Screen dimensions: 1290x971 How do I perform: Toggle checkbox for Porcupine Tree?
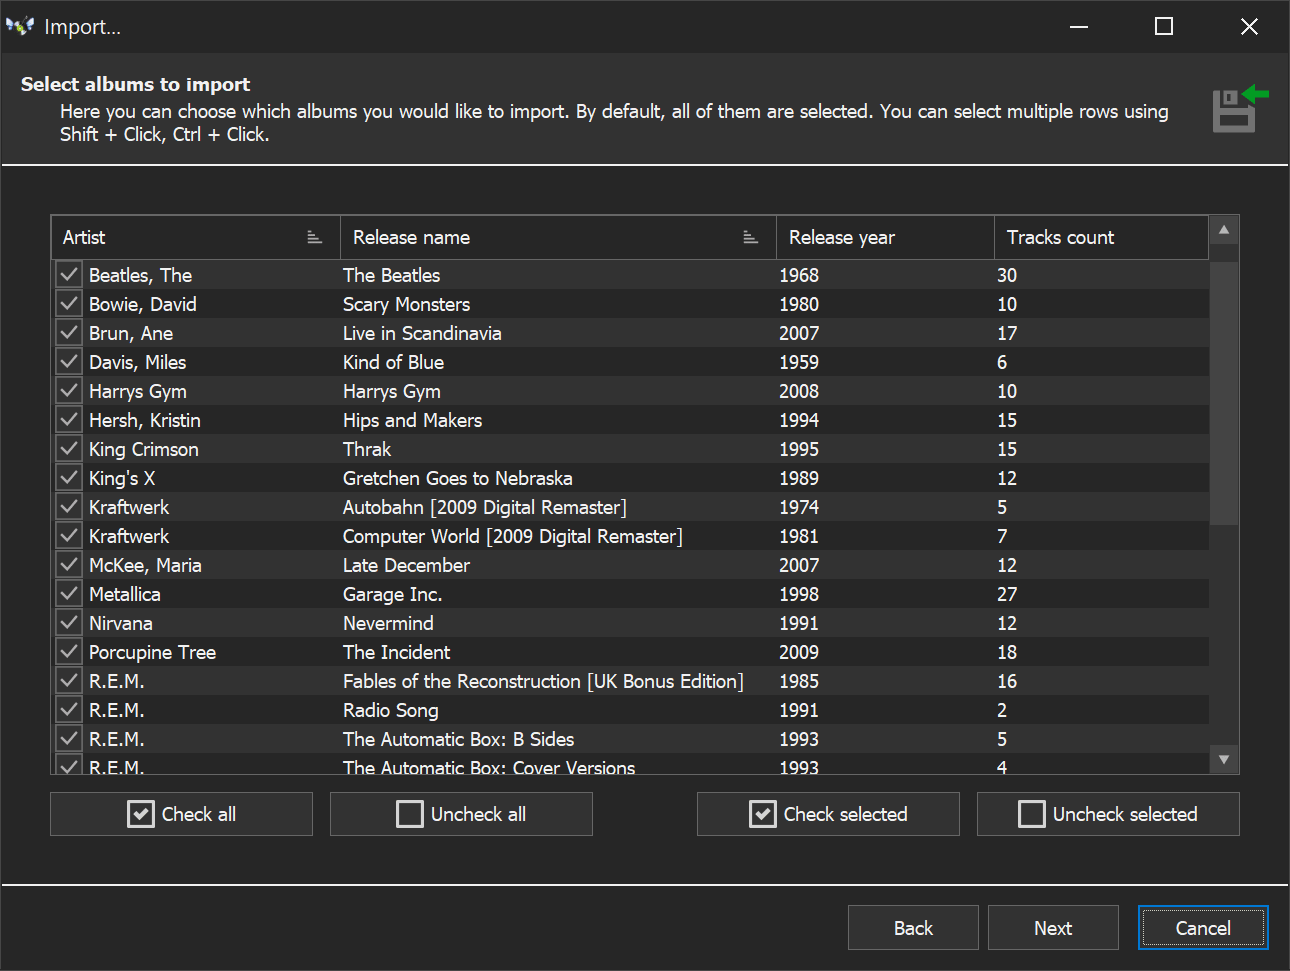69,651
